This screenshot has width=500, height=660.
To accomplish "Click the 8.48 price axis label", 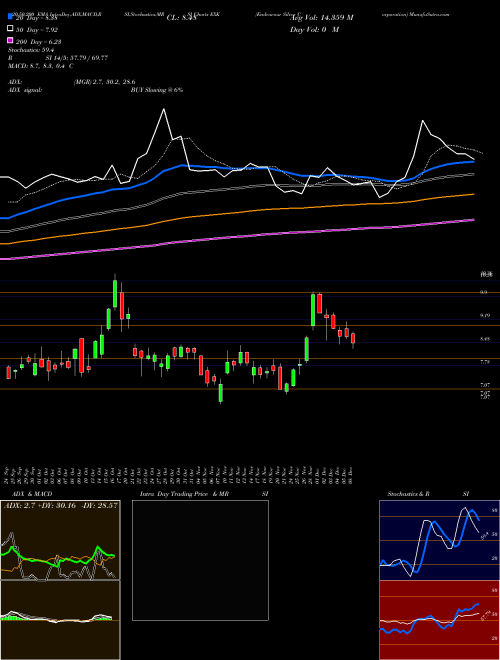I will 485,338.
